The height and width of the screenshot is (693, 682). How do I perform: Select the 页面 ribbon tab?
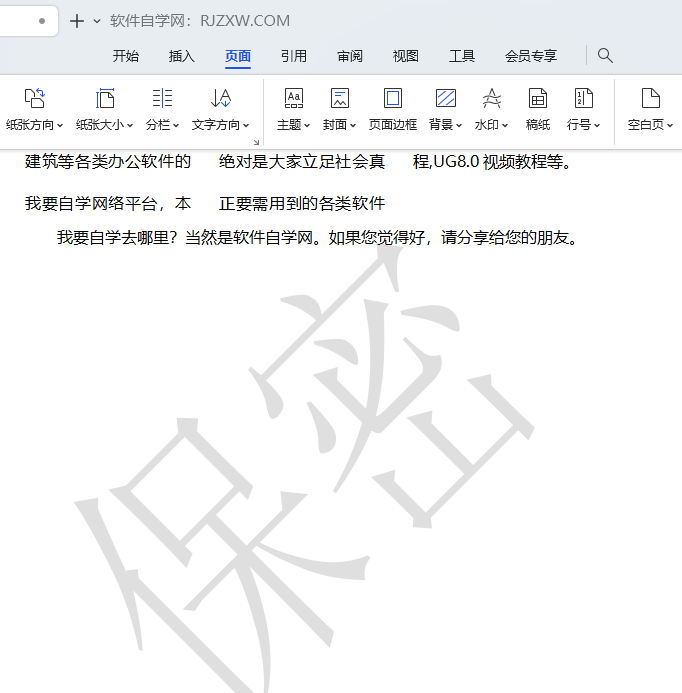(x=238, y=56)
